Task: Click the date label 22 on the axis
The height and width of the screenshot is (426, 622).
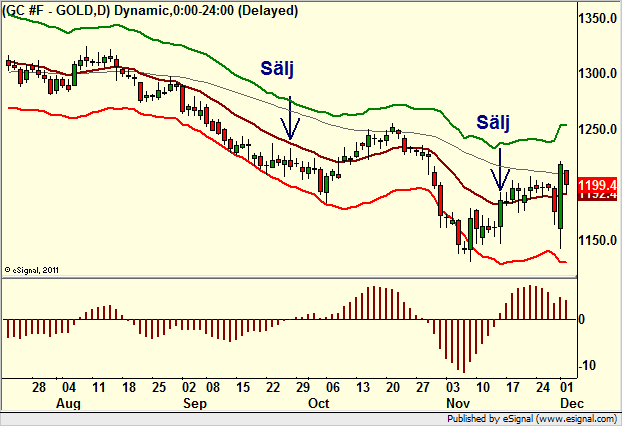Action: tap(273, 387)
